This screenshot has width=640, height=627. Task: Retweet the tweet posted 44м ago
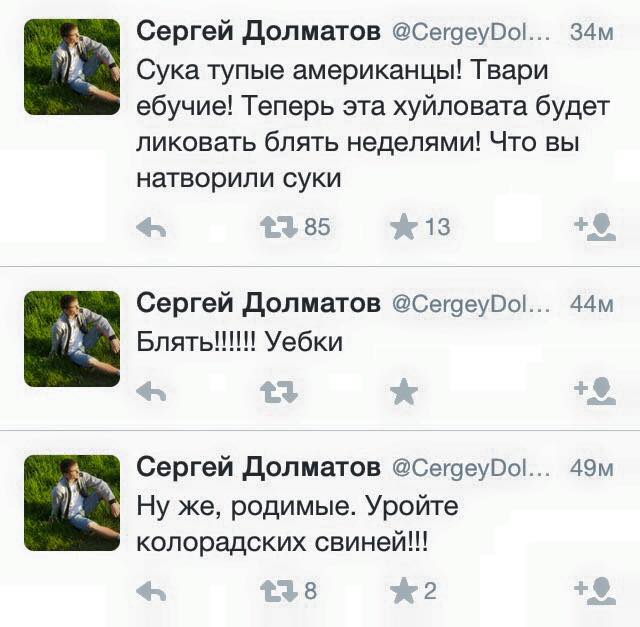point(276,391)
